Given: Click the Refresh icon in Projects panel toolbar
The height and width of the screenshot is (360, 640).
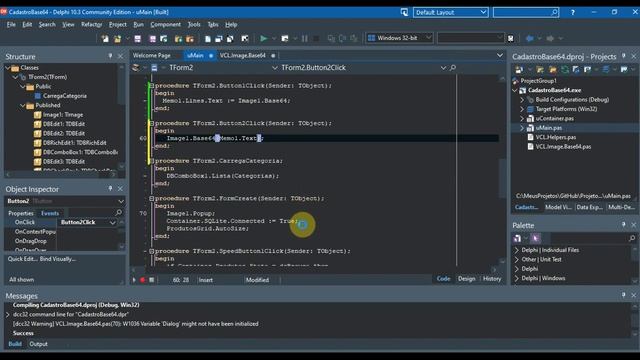Looking at the screenshot, I should [564, 70].
